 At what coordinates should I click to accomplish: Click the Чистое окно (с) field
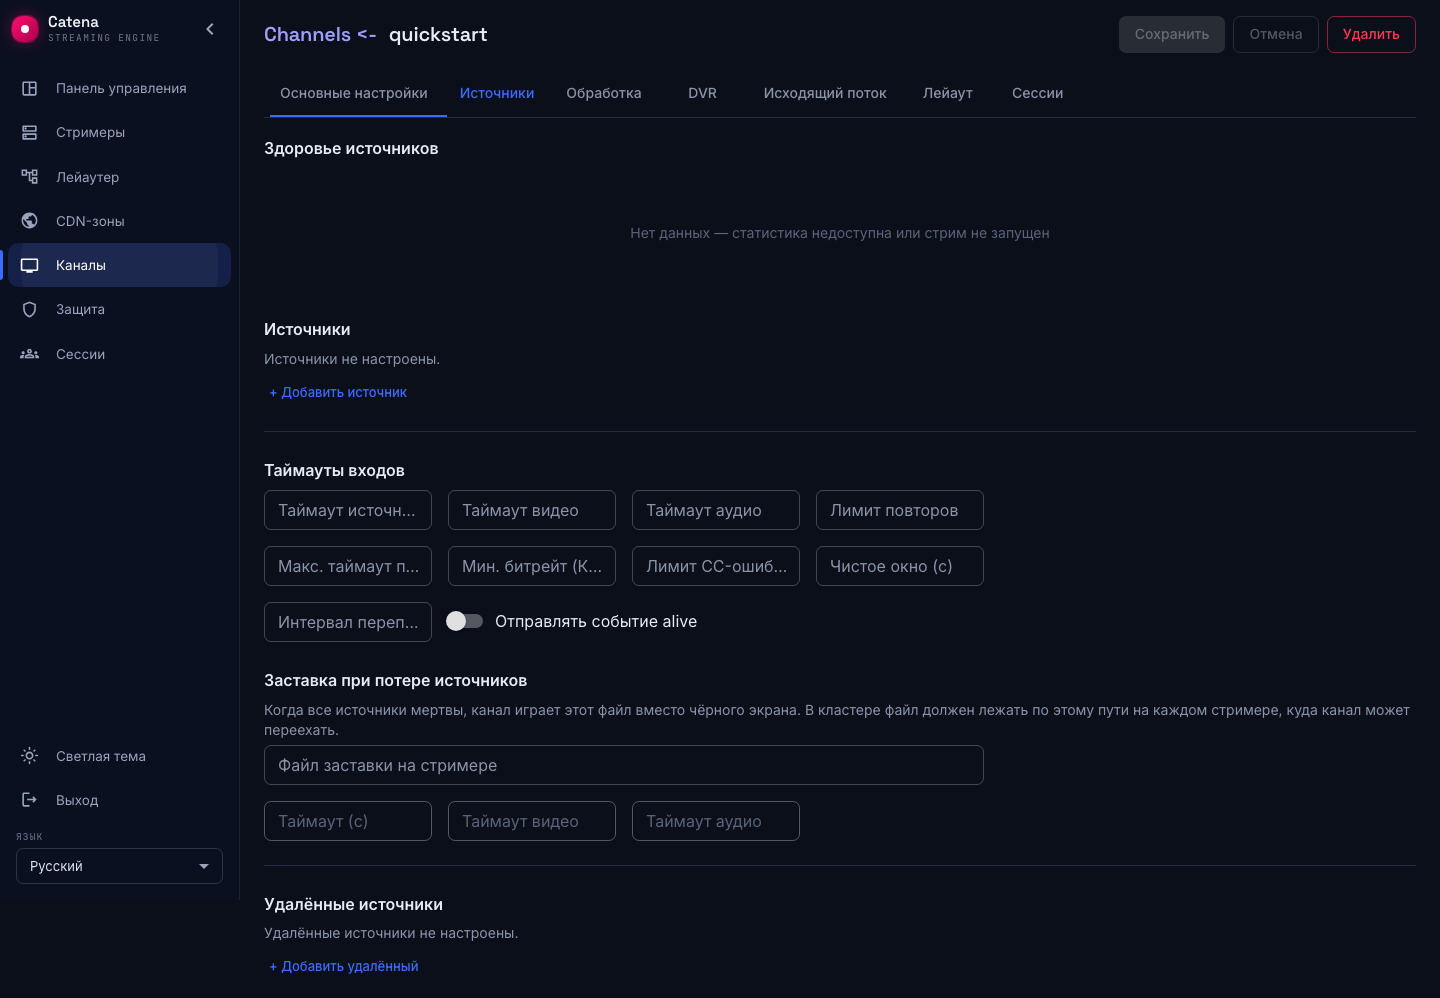pos(900,566)
